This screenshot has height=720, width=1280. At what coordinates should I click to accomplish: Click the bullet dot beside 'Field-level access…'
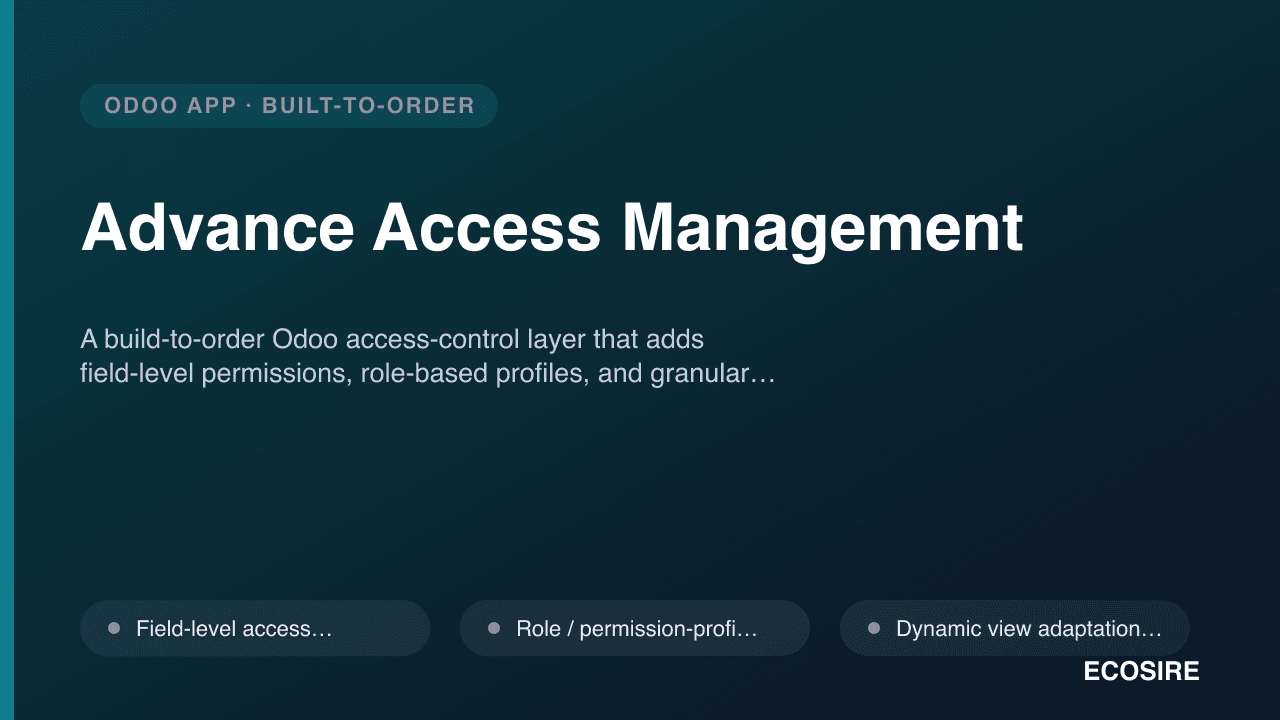[114, 628]
